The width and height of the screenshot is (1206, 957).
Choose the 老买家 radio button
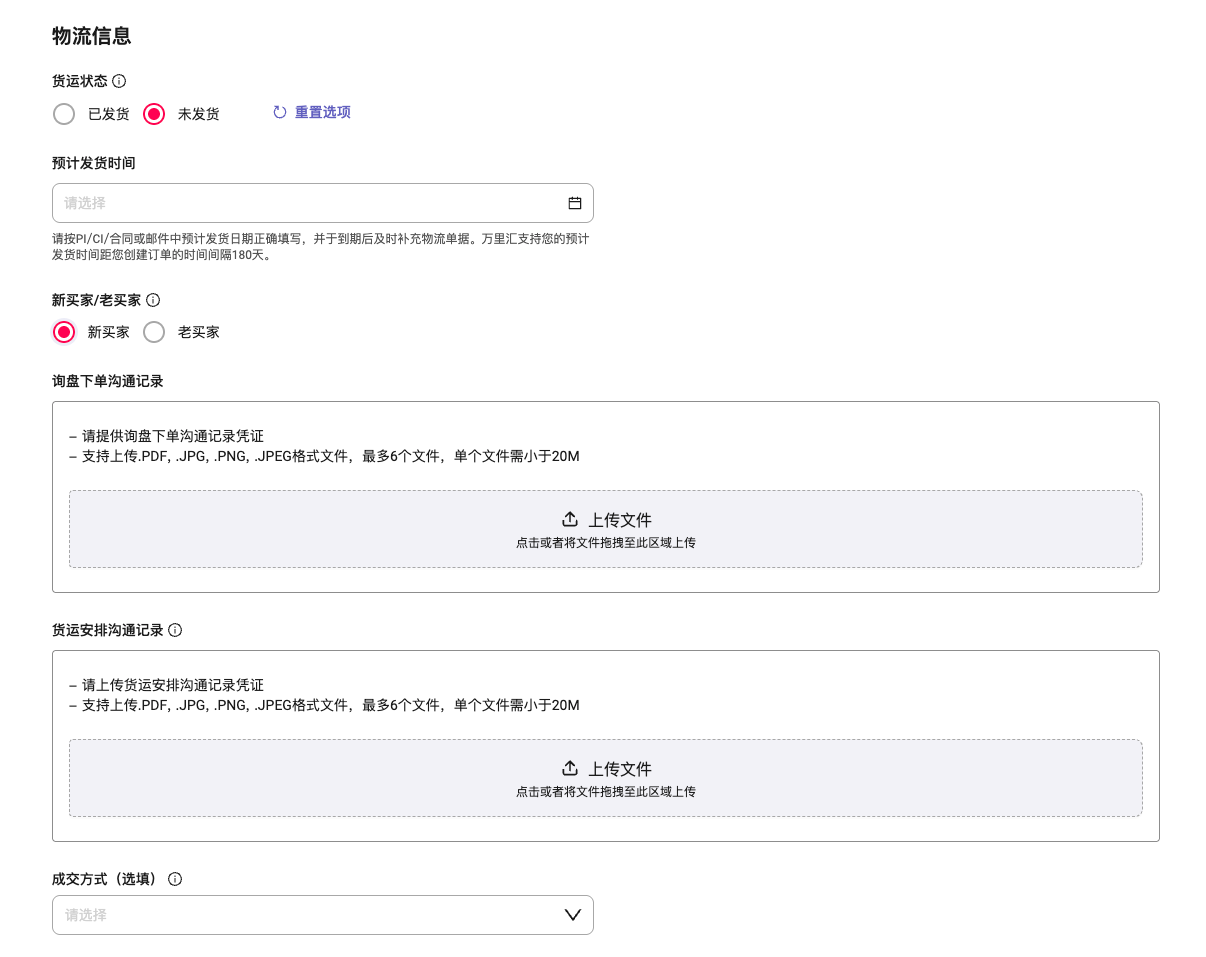(154, 332)
